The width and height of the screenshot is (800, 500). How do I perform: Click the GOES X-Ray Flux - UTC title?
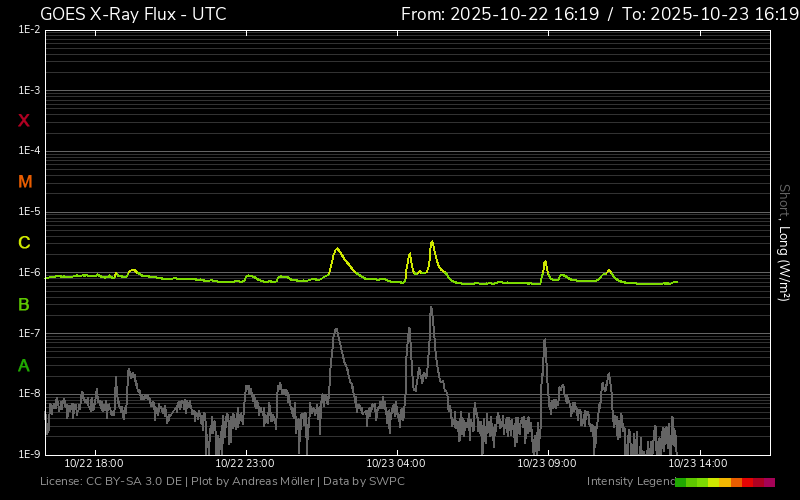(133, 14)
